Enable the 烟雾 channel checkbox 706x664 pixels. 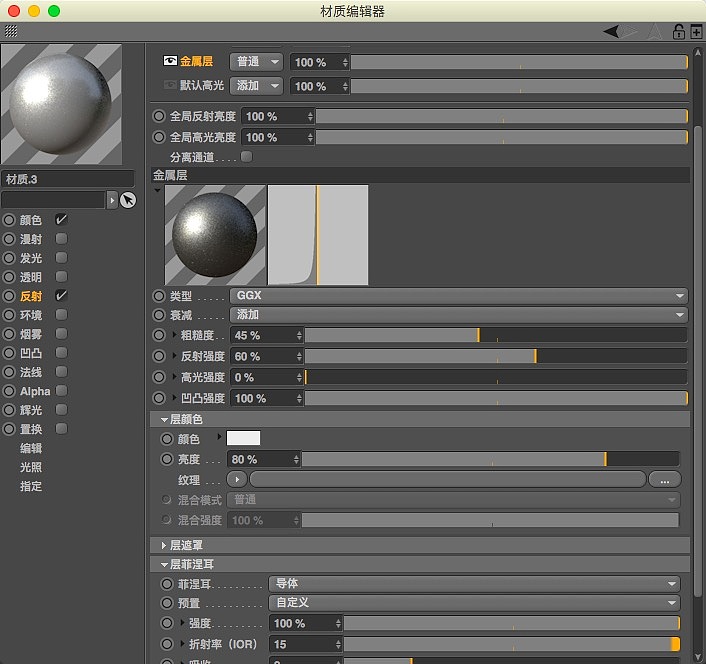tap(61, 334)
